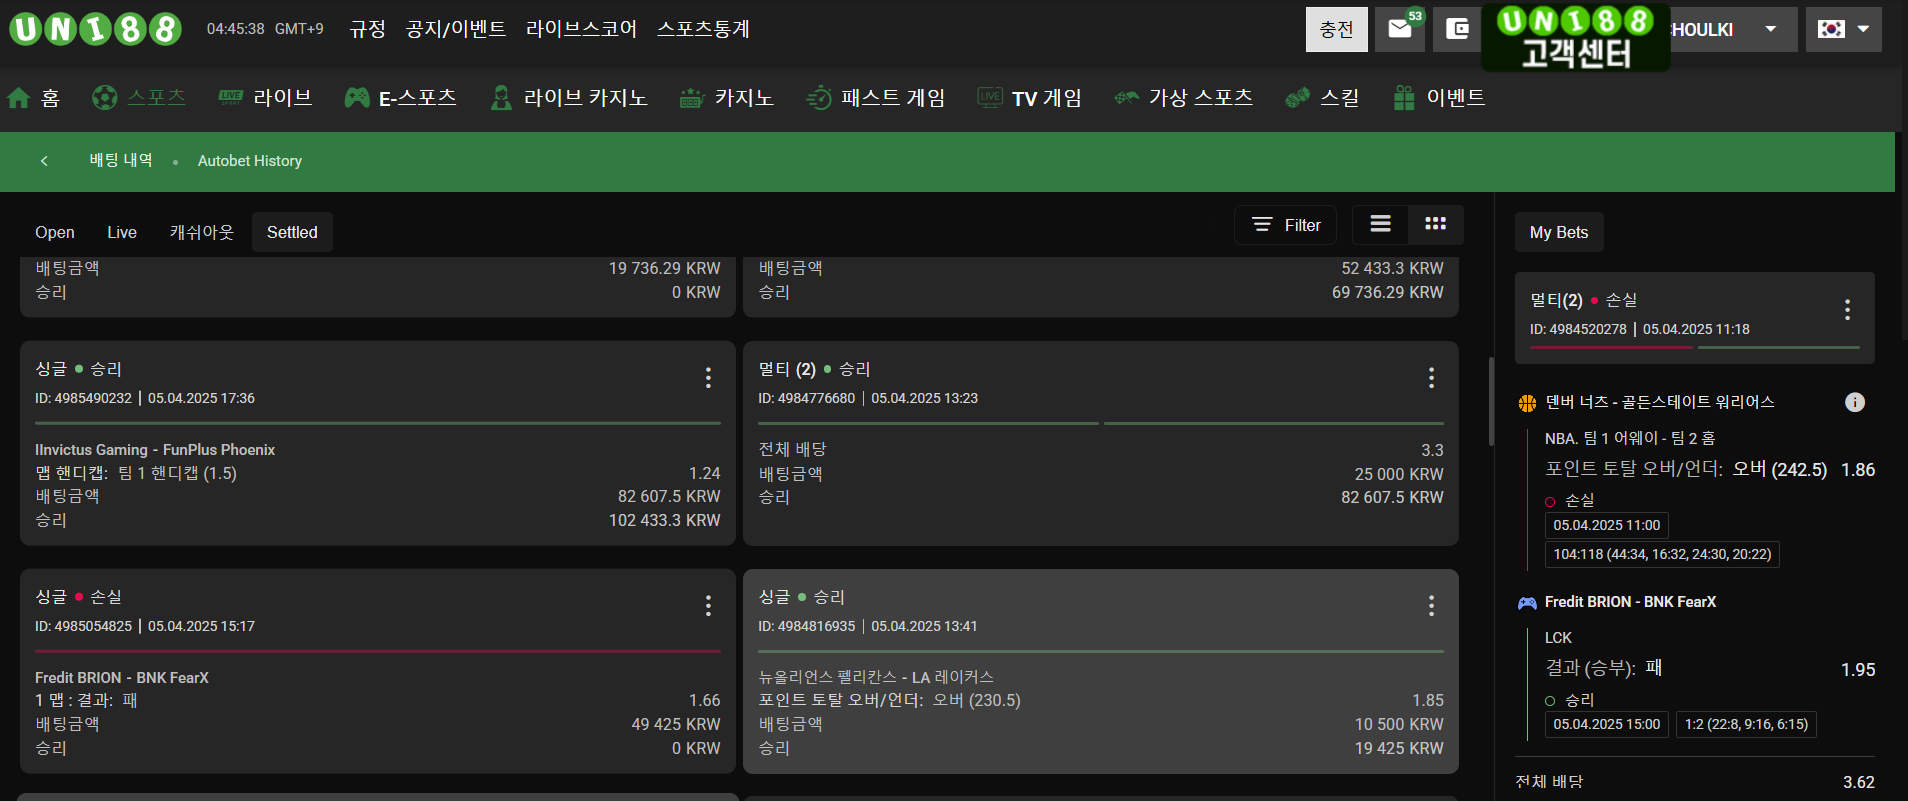Open options menu for bet 4984816935
1908x801 pixels.
click(x=1431, y=605)
